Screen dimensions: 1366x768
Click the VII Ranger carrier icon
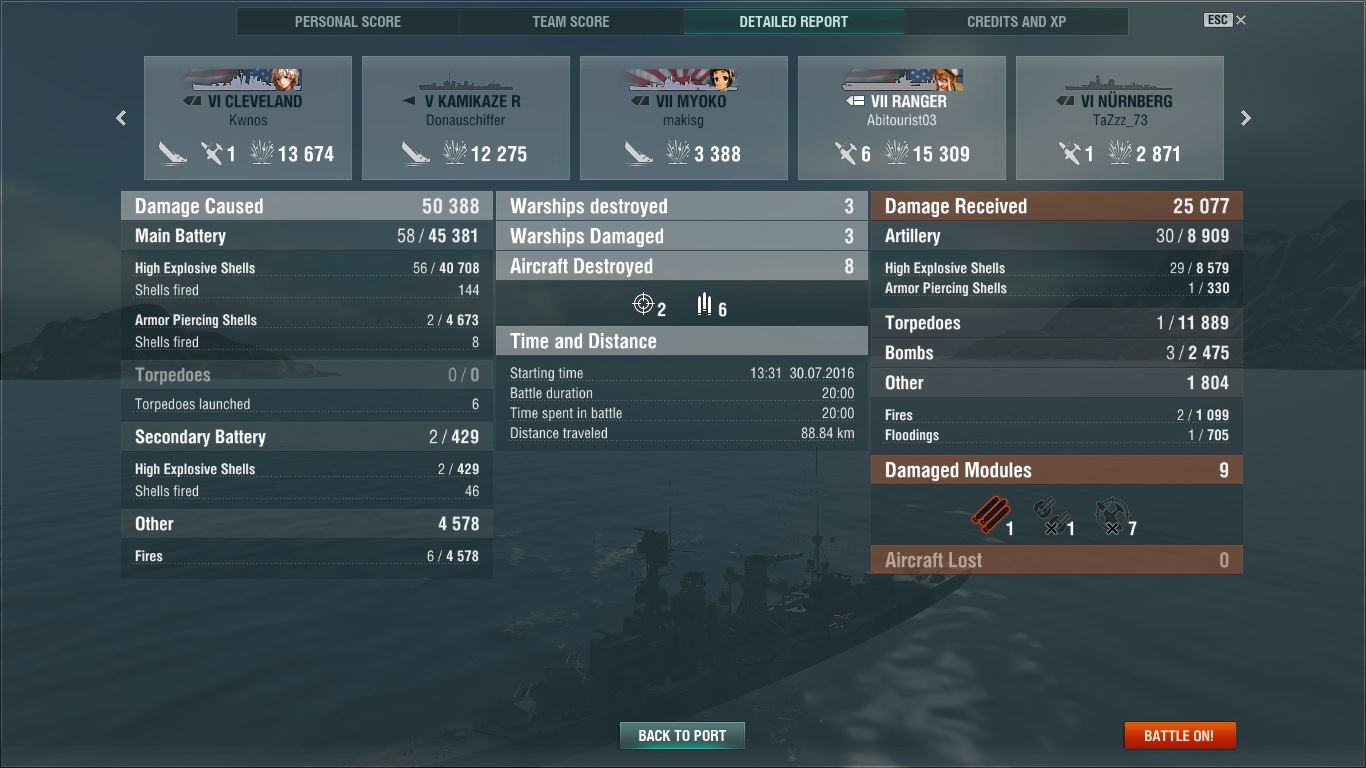(x=854, y=101)
